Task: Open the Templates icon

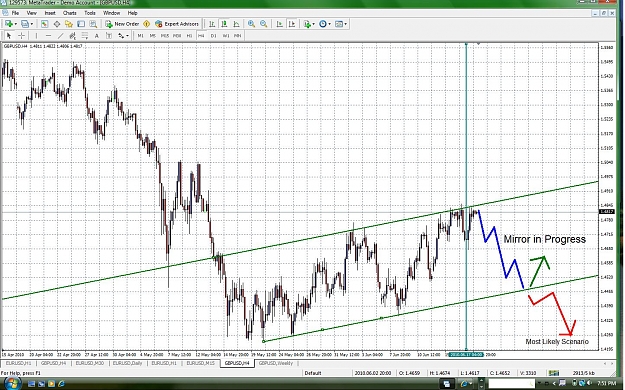Action: click(x=338, y=24)
